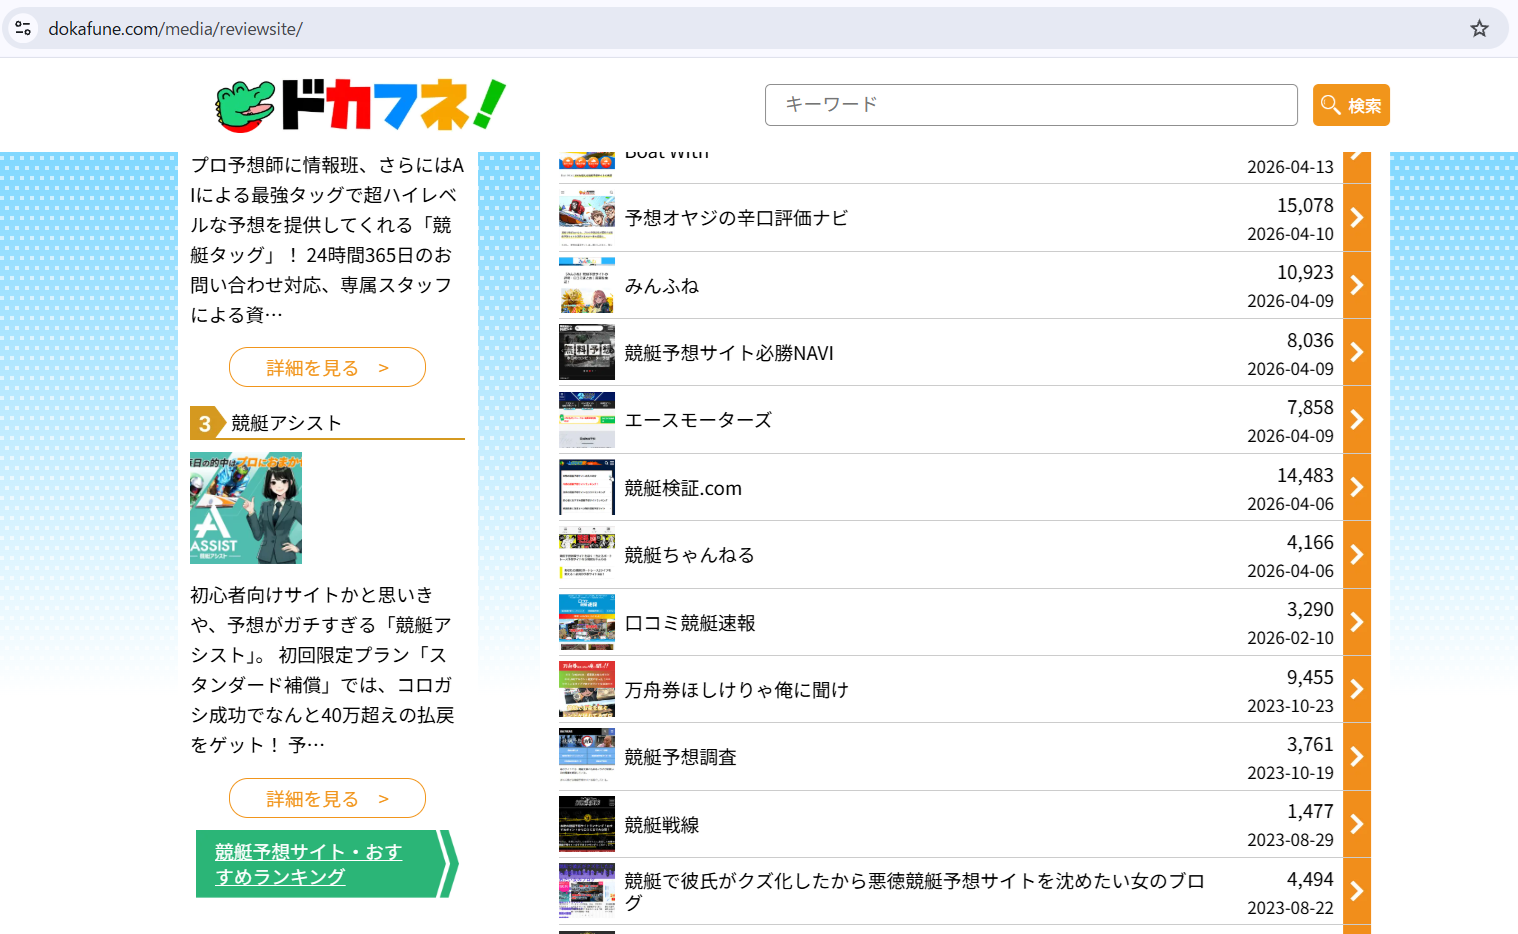
Task: Open site information icon in address bar
Action: (x=24, y=29)
